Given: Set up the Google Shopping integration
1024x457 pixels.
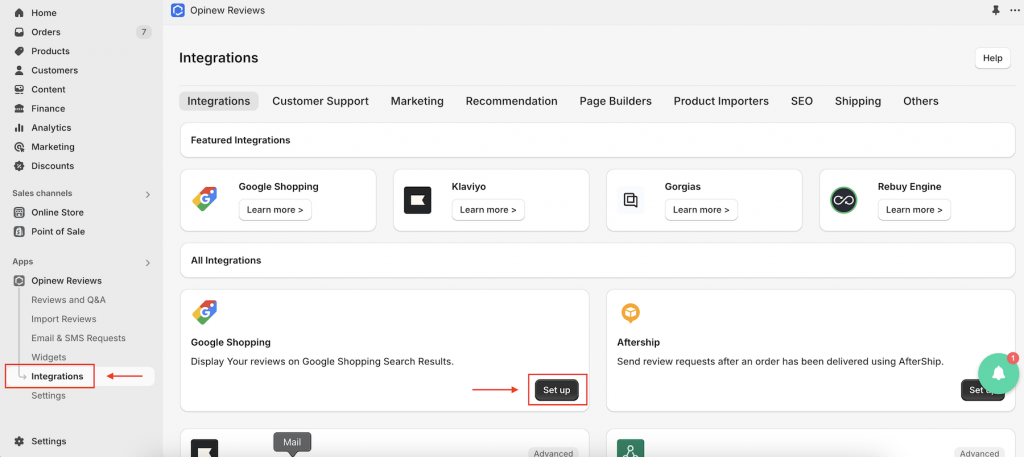Looking at the screenshot, I should (556, 390).
